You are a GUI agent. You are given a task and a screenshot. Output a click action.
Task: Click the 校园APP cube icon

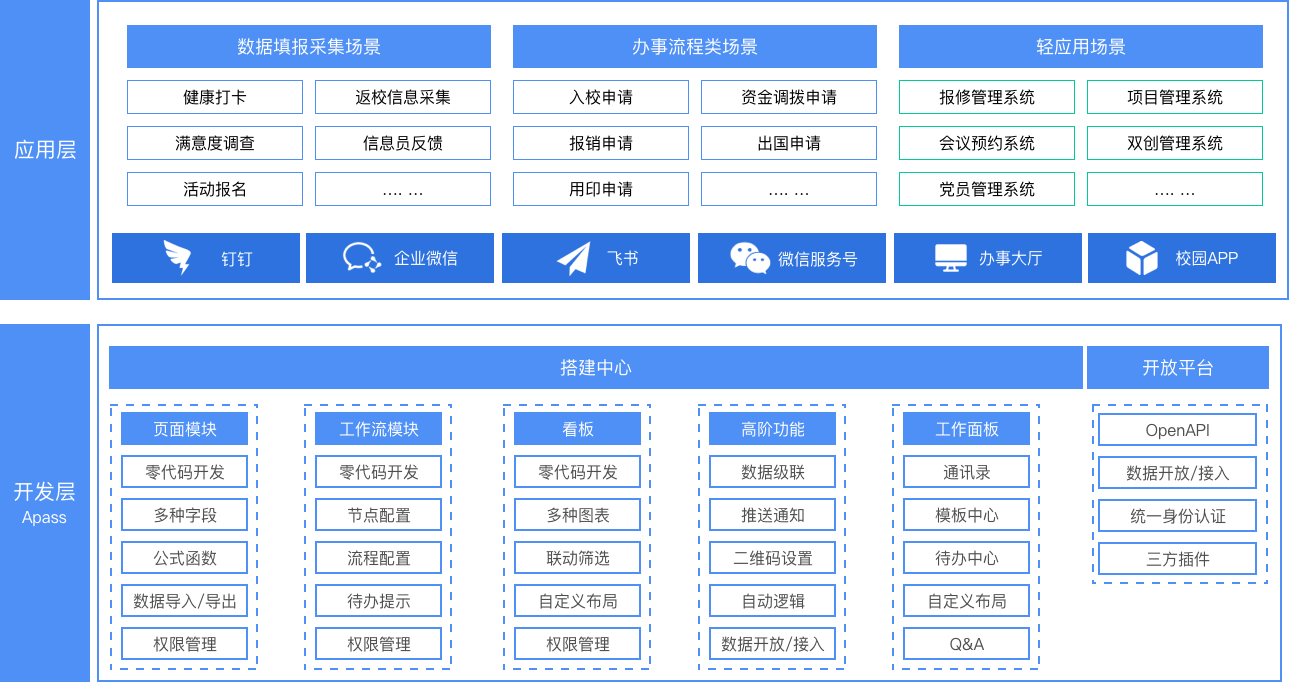point(1141,258)
